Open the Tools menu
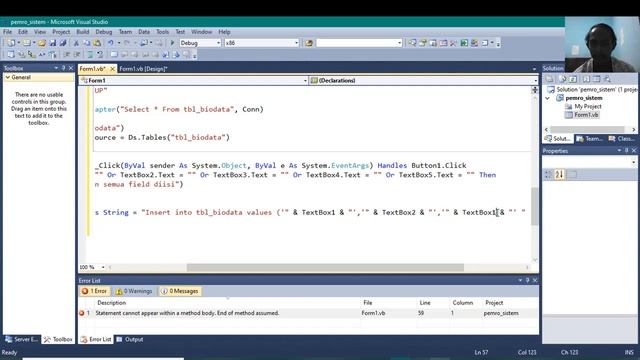Image resolution: width=640 pixels, height=360 pixels. pos(162,32)
